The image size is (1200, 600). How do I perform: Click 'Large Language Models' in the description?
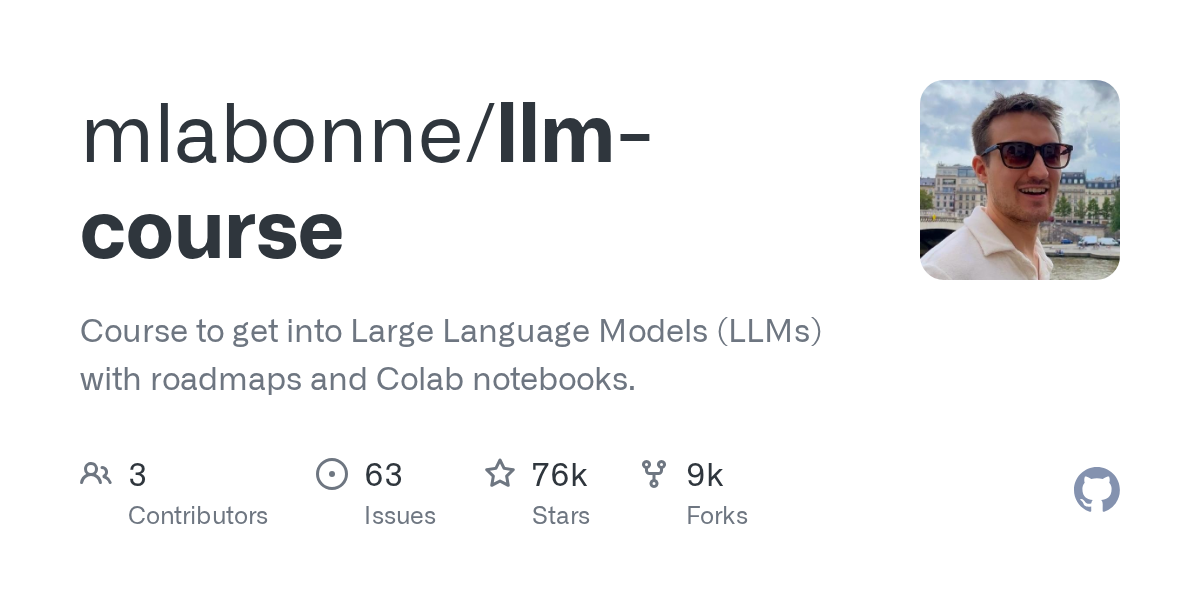coord(528,331)
